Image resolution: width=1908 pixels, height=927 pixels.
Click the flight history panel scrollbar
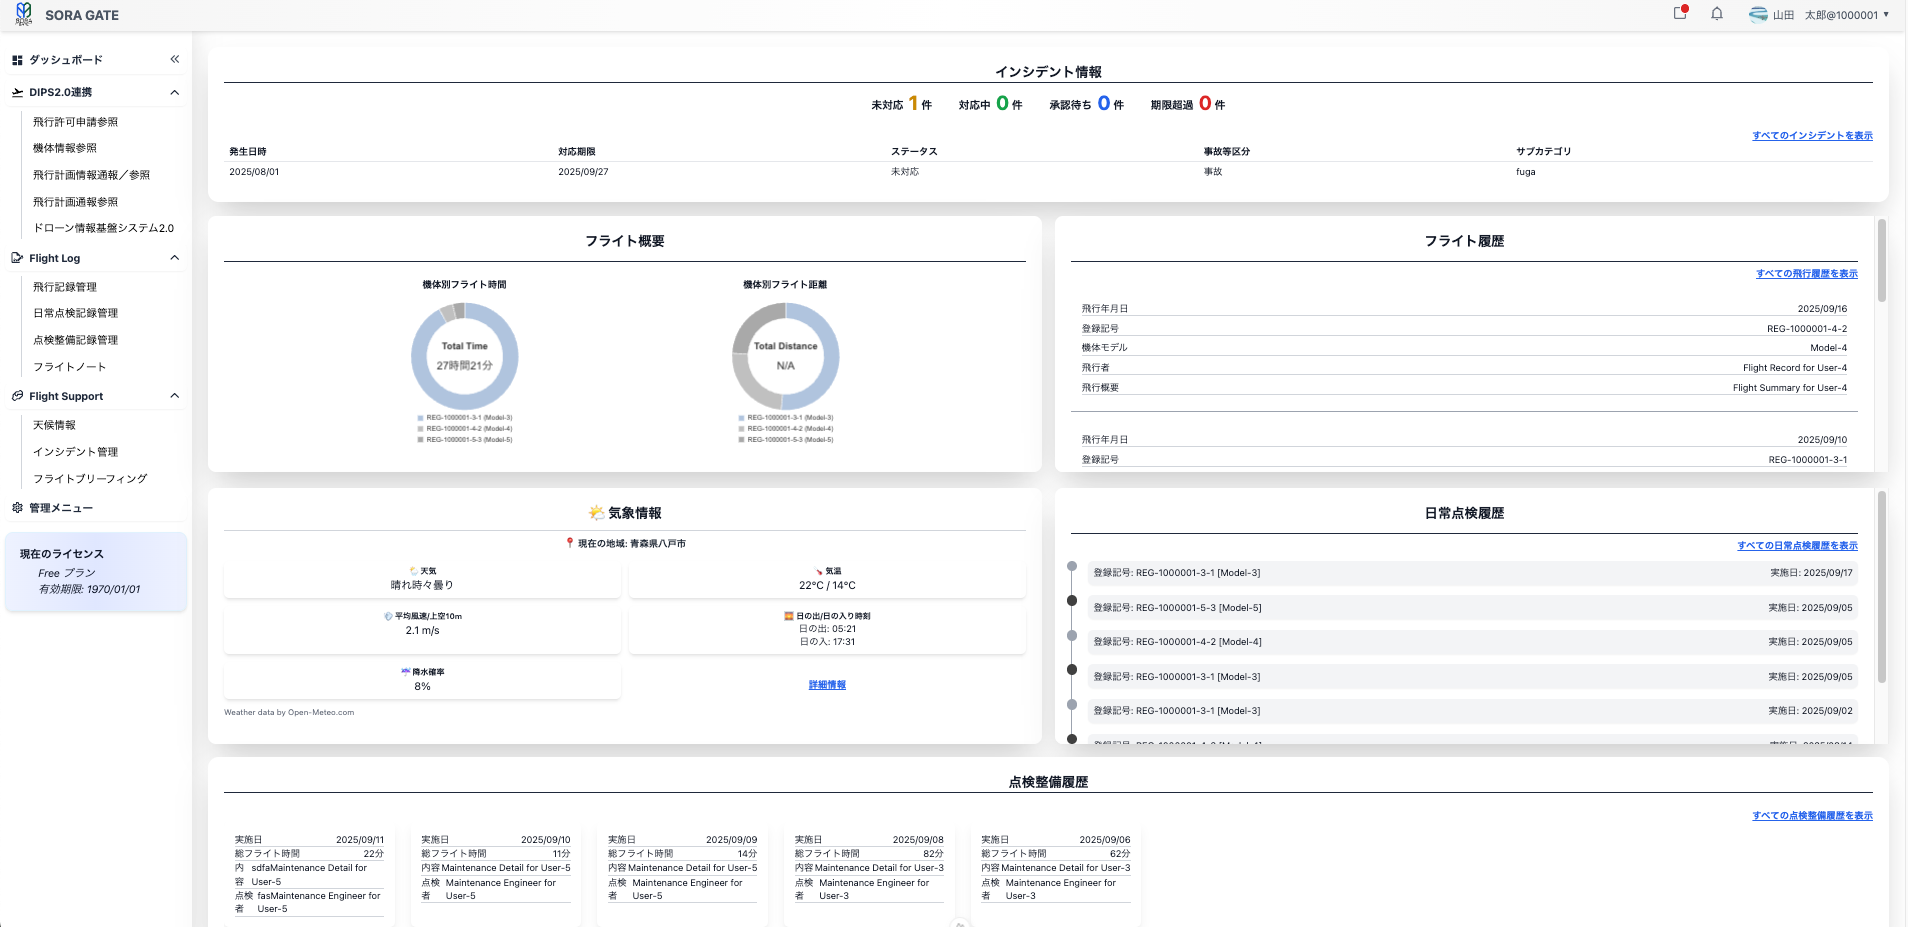tap(1881, 260)
